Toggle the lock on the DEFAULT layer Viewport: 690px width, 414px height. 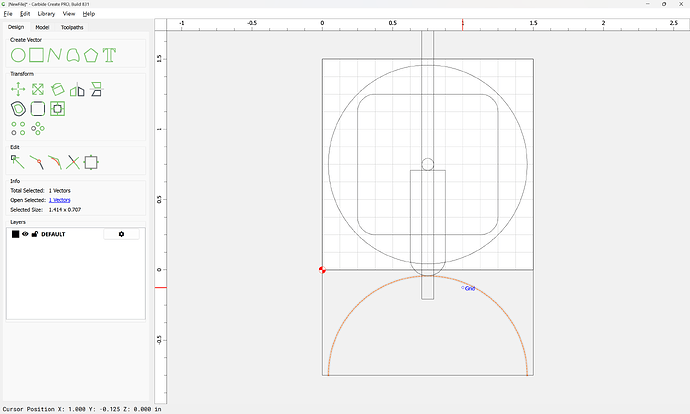[34, 234]
